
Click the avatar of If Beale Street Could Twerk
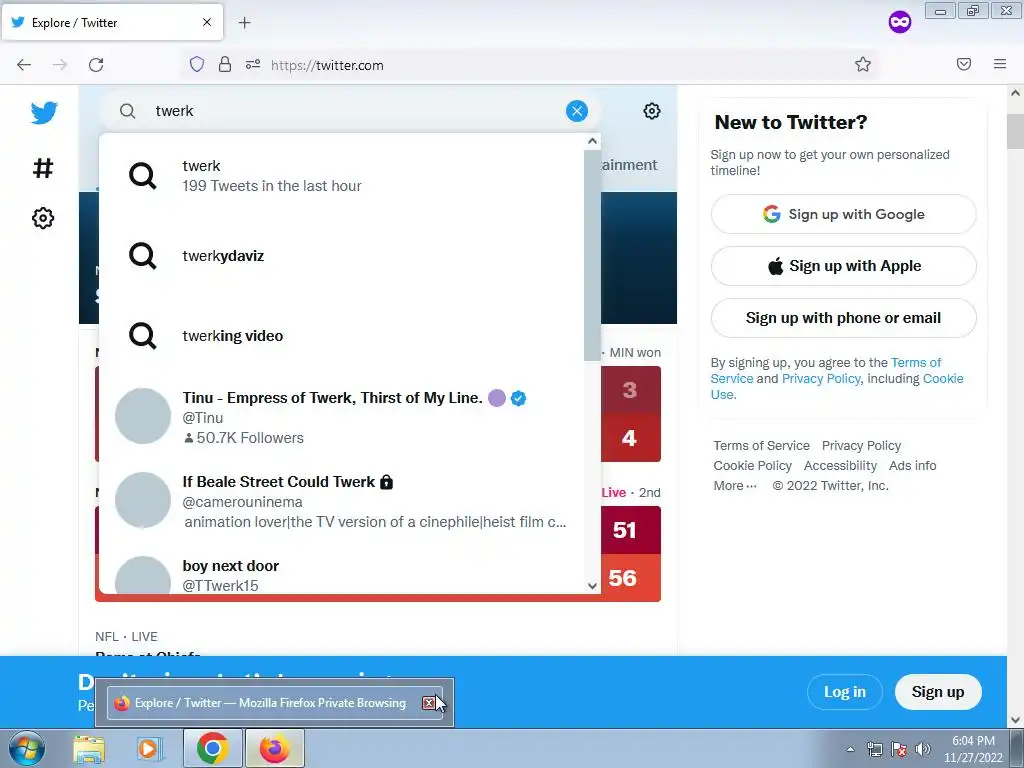point(142,500)
